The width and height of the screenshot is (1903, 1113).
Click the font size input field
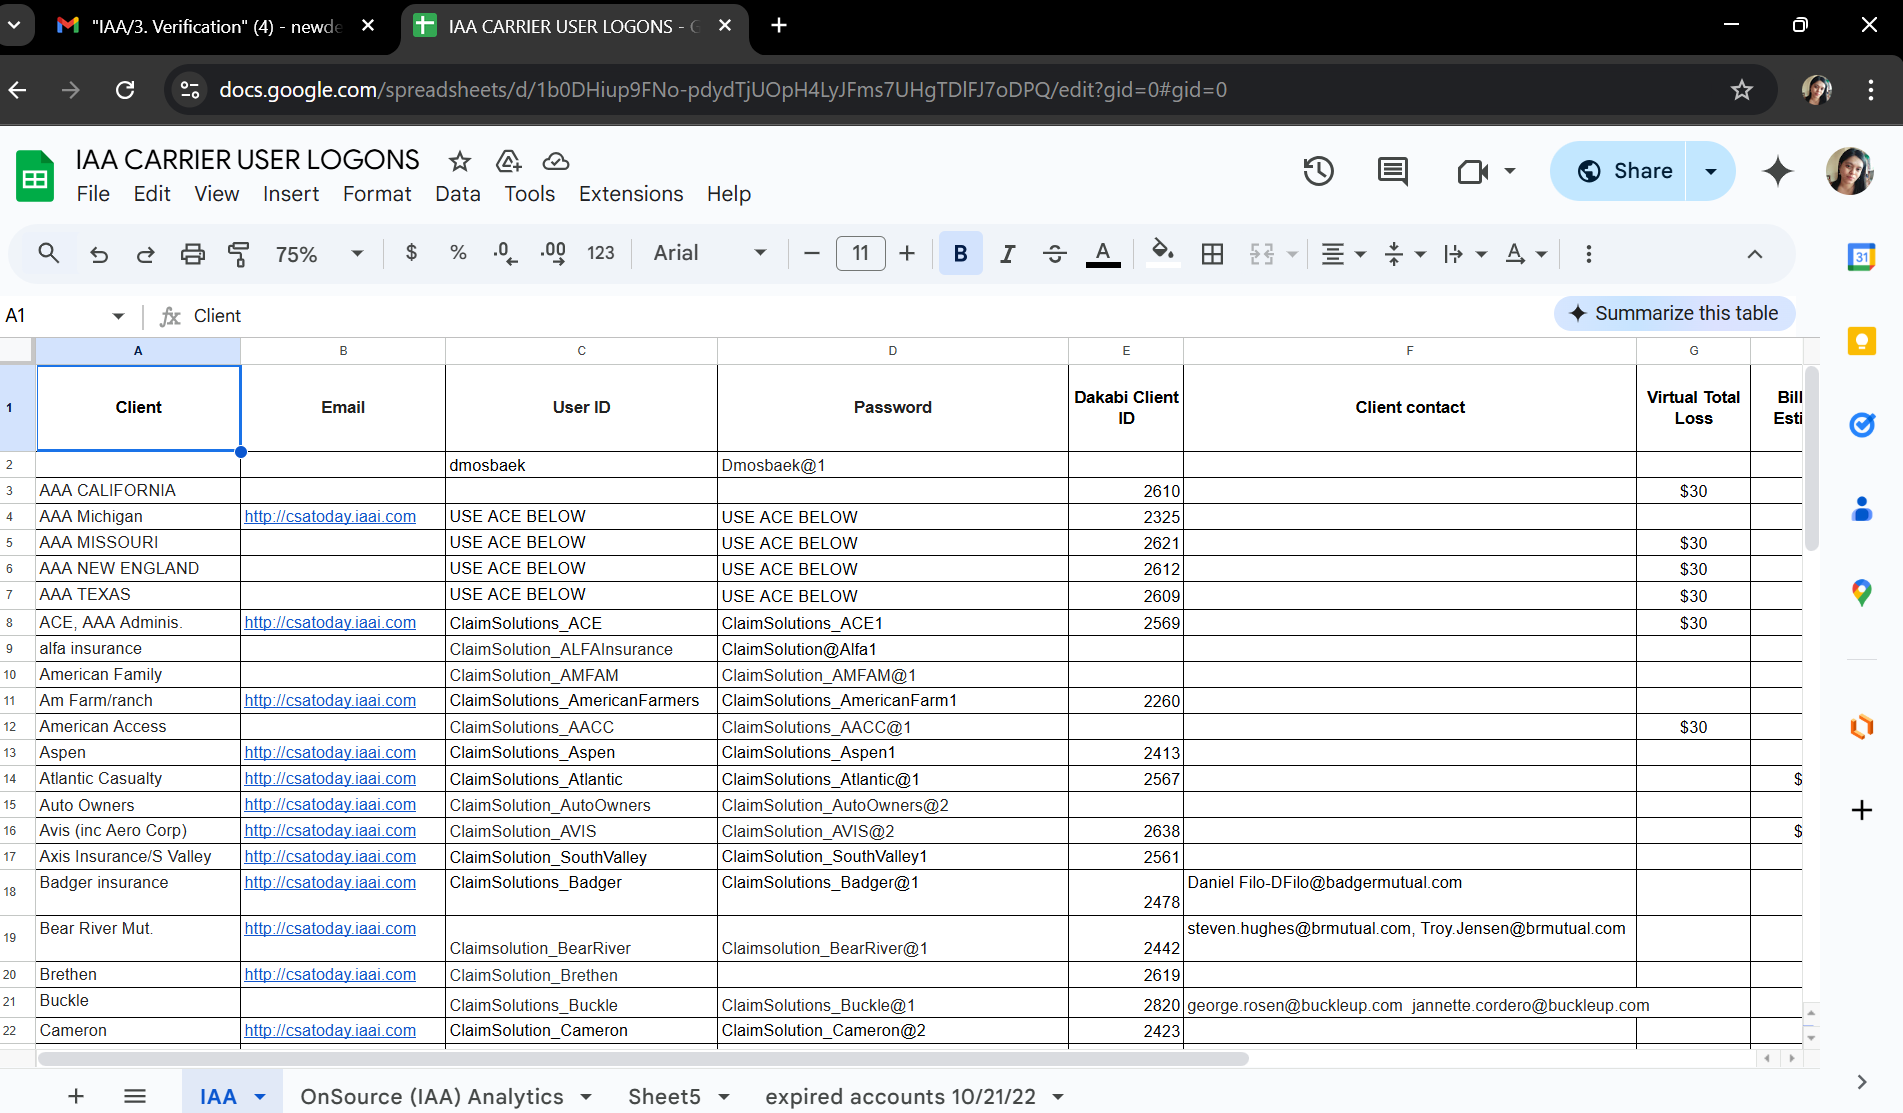[x=860, y=254]
